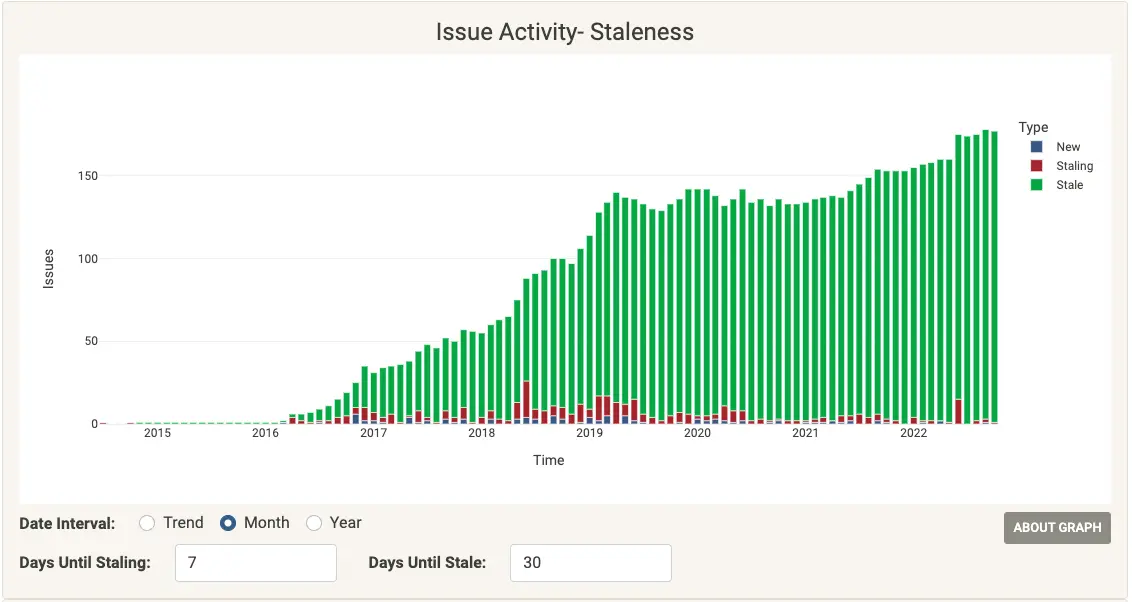The width and height of the screenshot is (1132, 602).
Task: Click the Days Until Stale input field
Action: pos(590,563)
